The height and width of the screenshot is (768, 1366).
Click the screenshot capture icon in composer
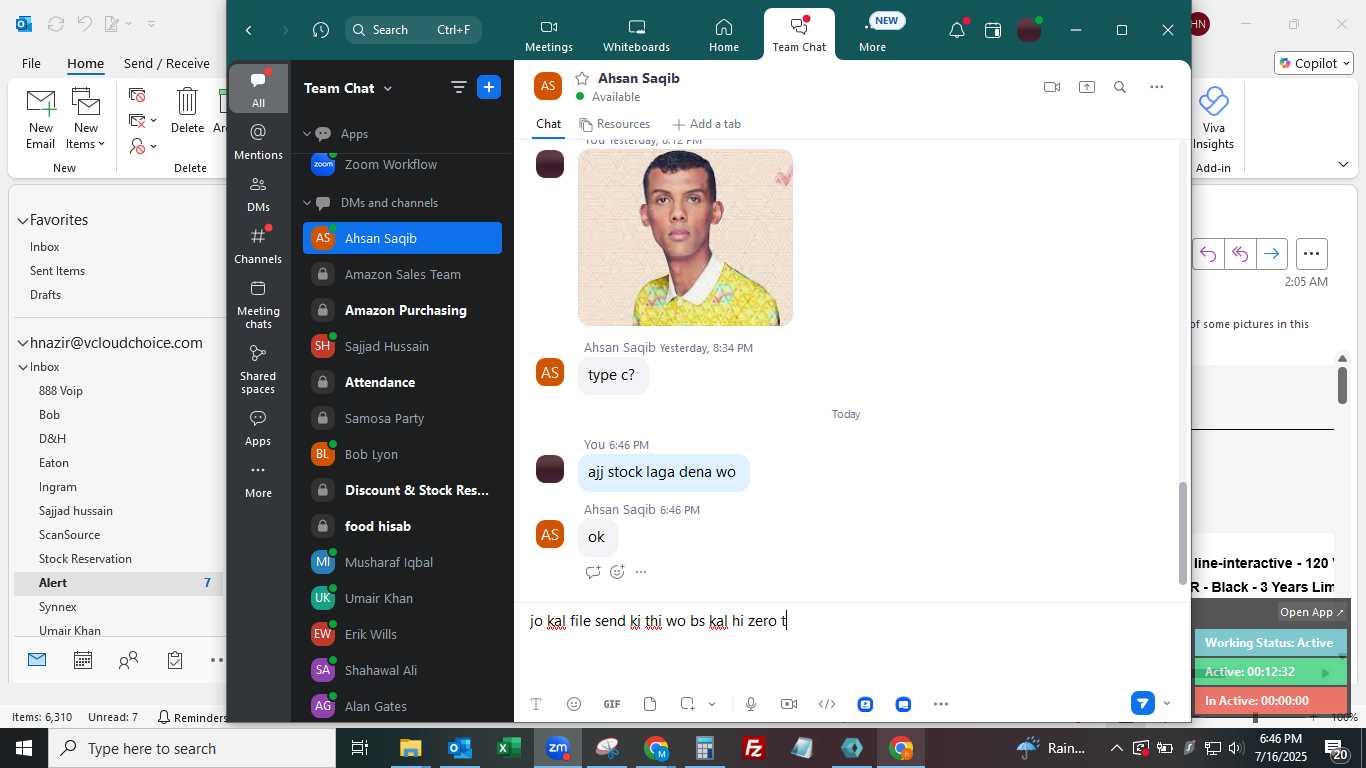point(688,704)
